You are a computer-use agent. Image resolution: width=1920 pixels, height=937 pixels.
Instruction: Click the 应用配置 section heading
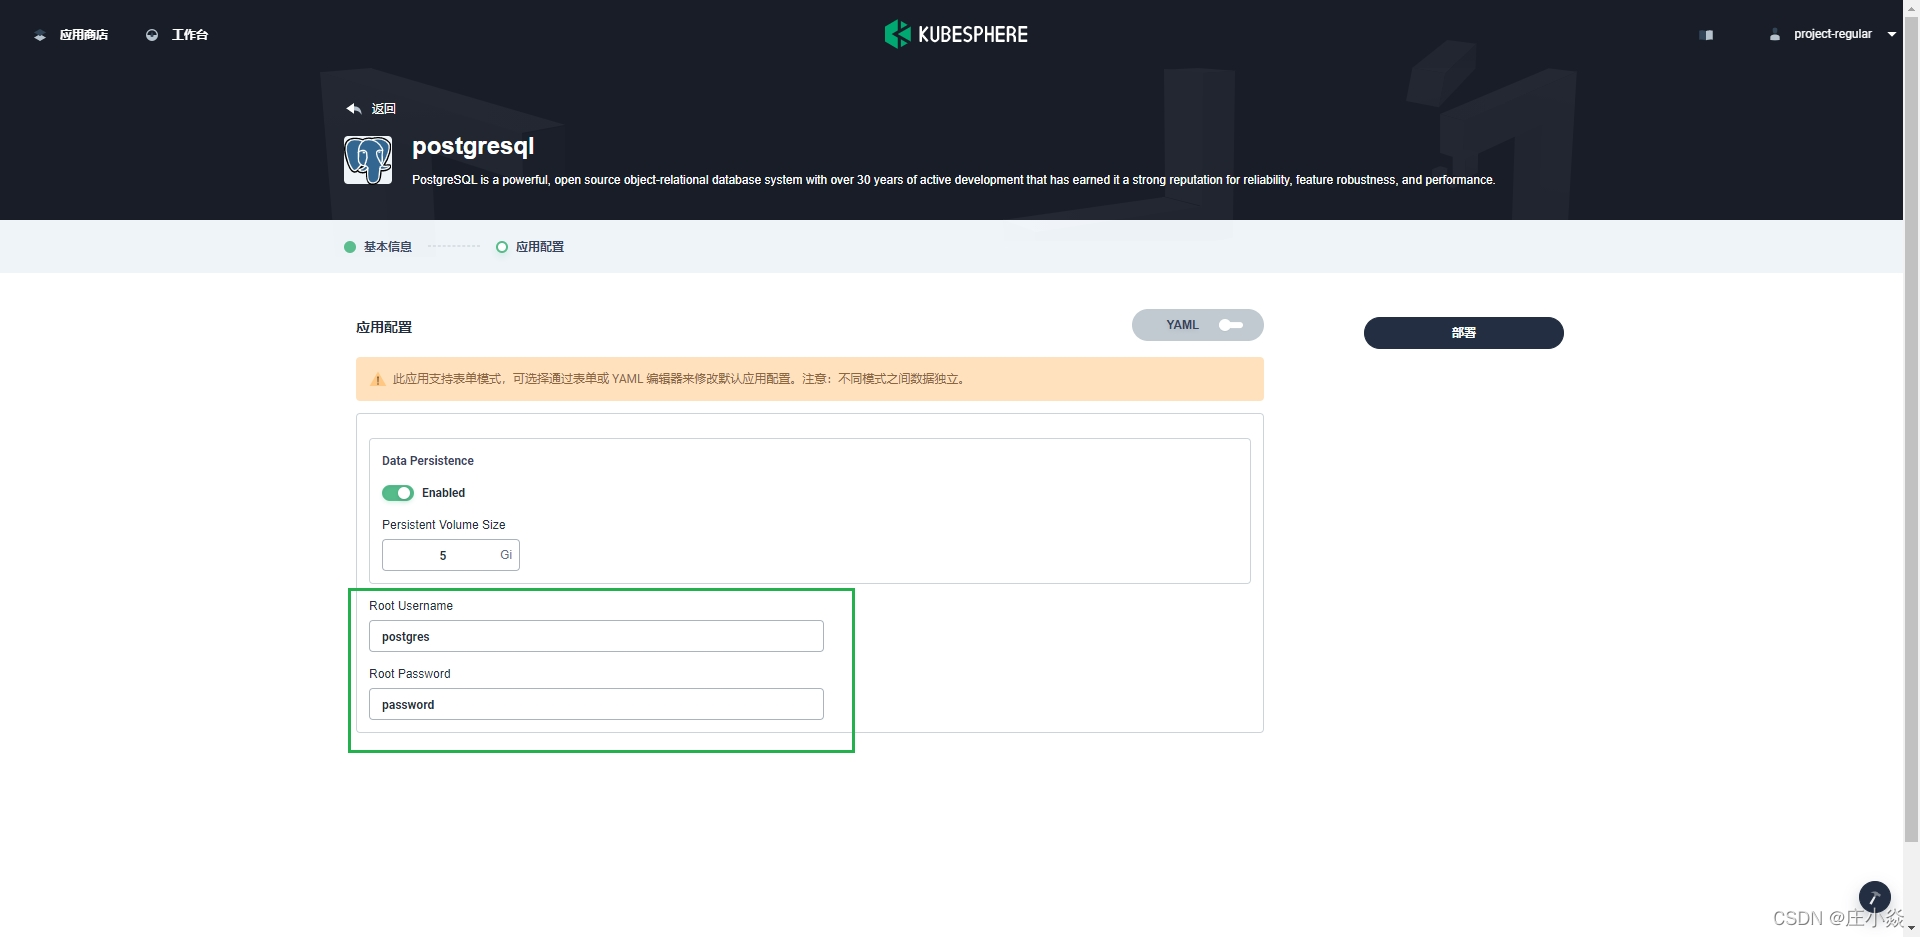tap(384, 327)
